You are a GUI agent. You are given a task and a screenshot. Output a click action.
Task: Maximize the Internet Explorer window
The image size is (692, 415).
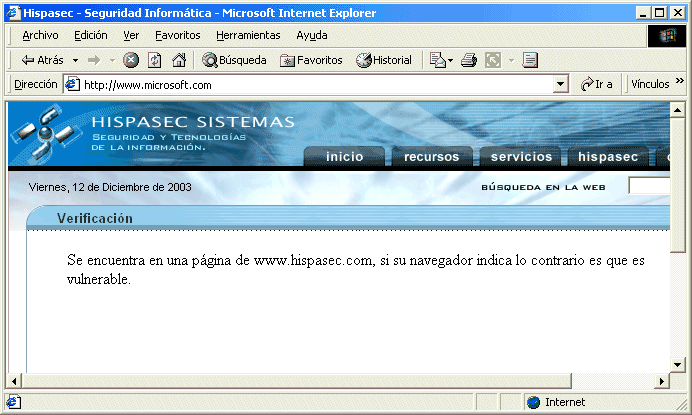pyautogui.click(x=659, y=13)
